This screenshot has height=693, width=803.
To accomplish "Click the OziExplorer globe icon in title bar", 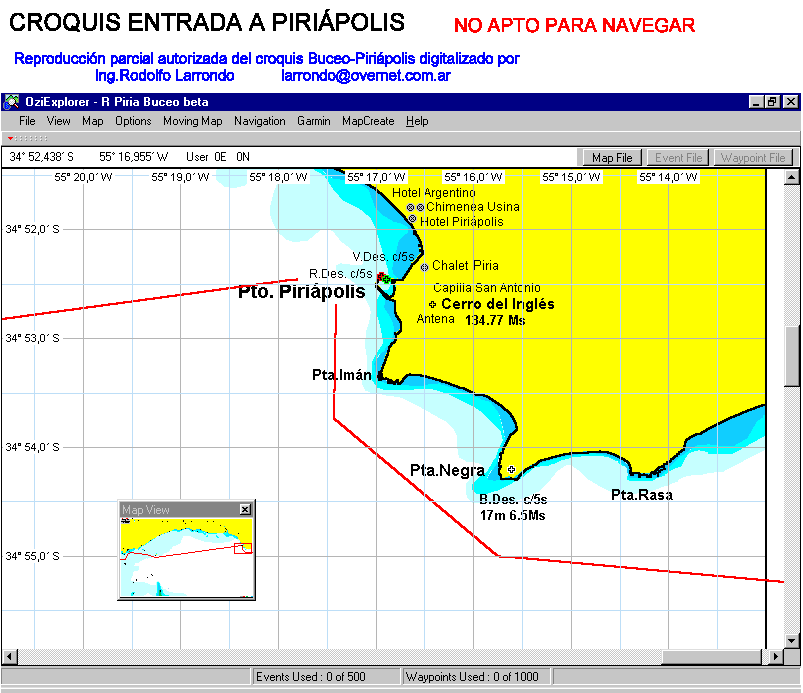I will pyautogui.click(x=12, y=102).
